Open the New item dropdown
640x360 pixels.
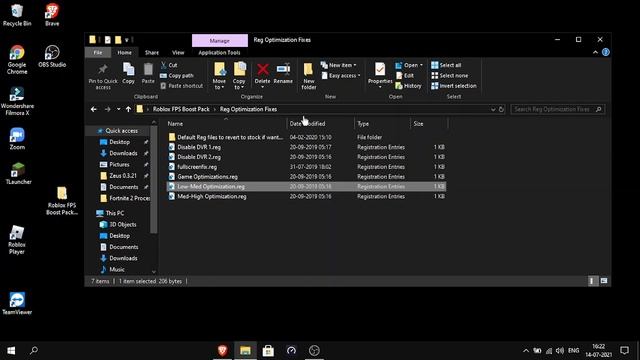(338, 65)
